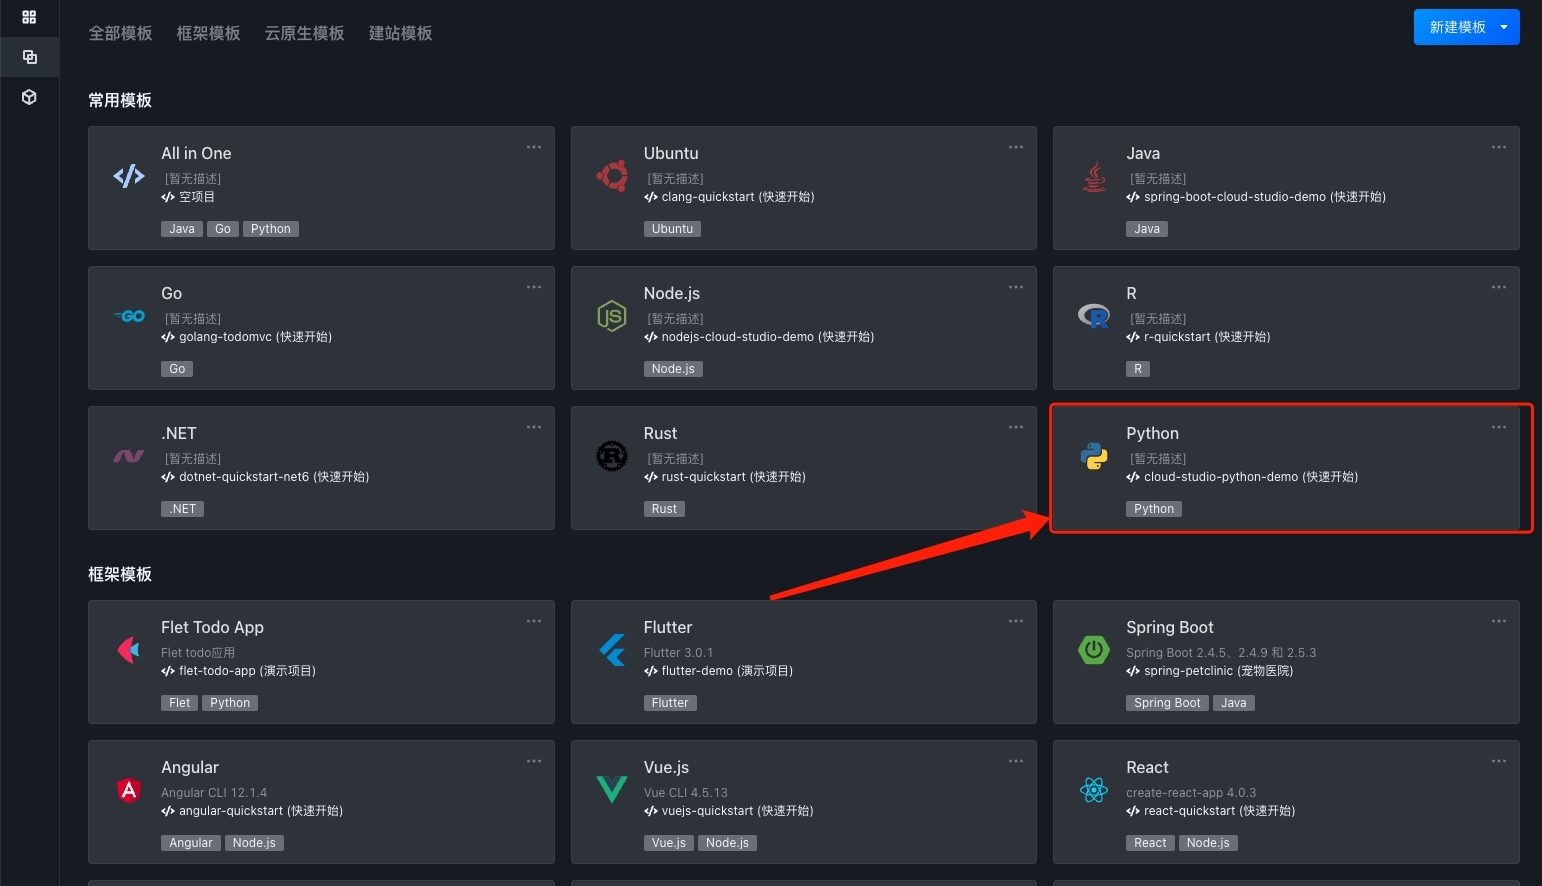Switch to the 全部模板 tab

(x=120, y=33)
